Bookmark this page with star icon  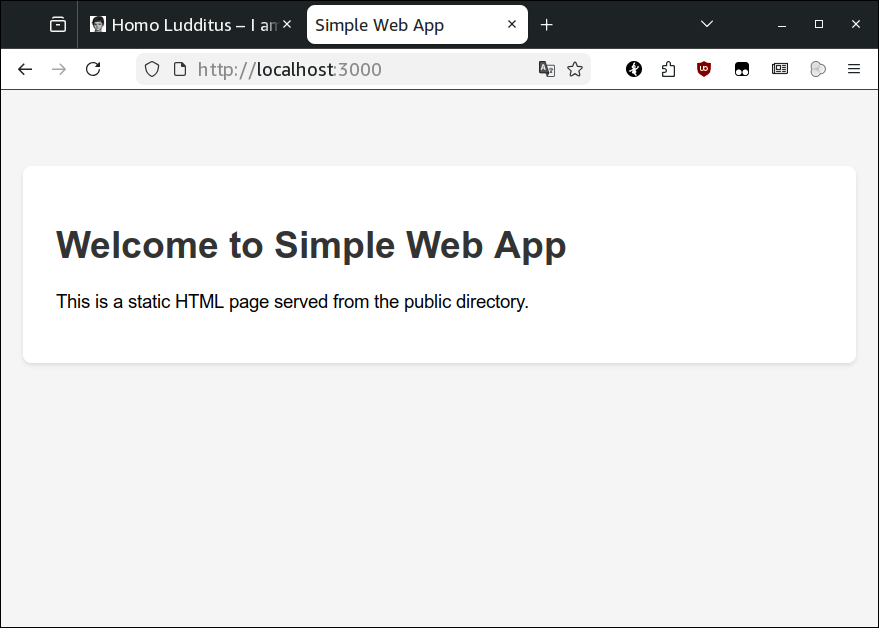[x=575, y=69]
